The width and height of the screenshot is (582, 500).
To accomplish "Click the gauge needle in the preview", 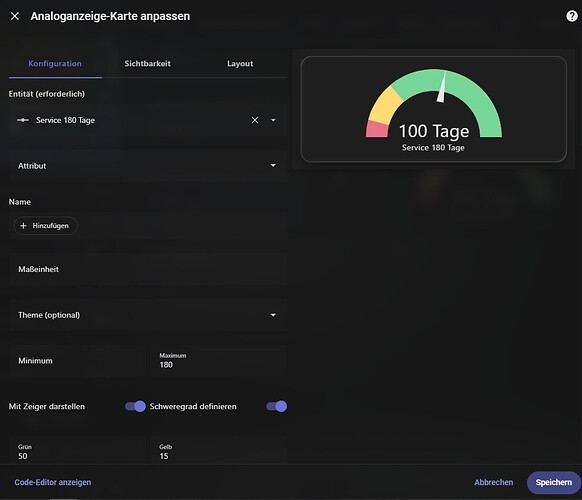I will tap(441, 88).
